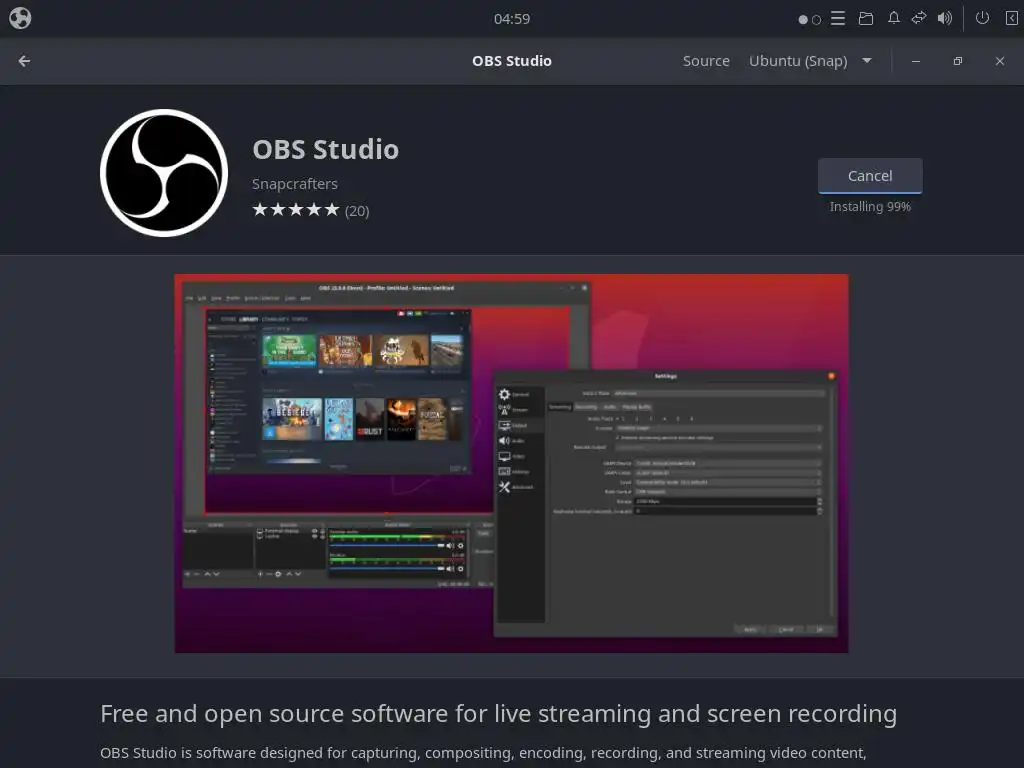Click the description starting "OBS Studio is software"

pos(483,753)
